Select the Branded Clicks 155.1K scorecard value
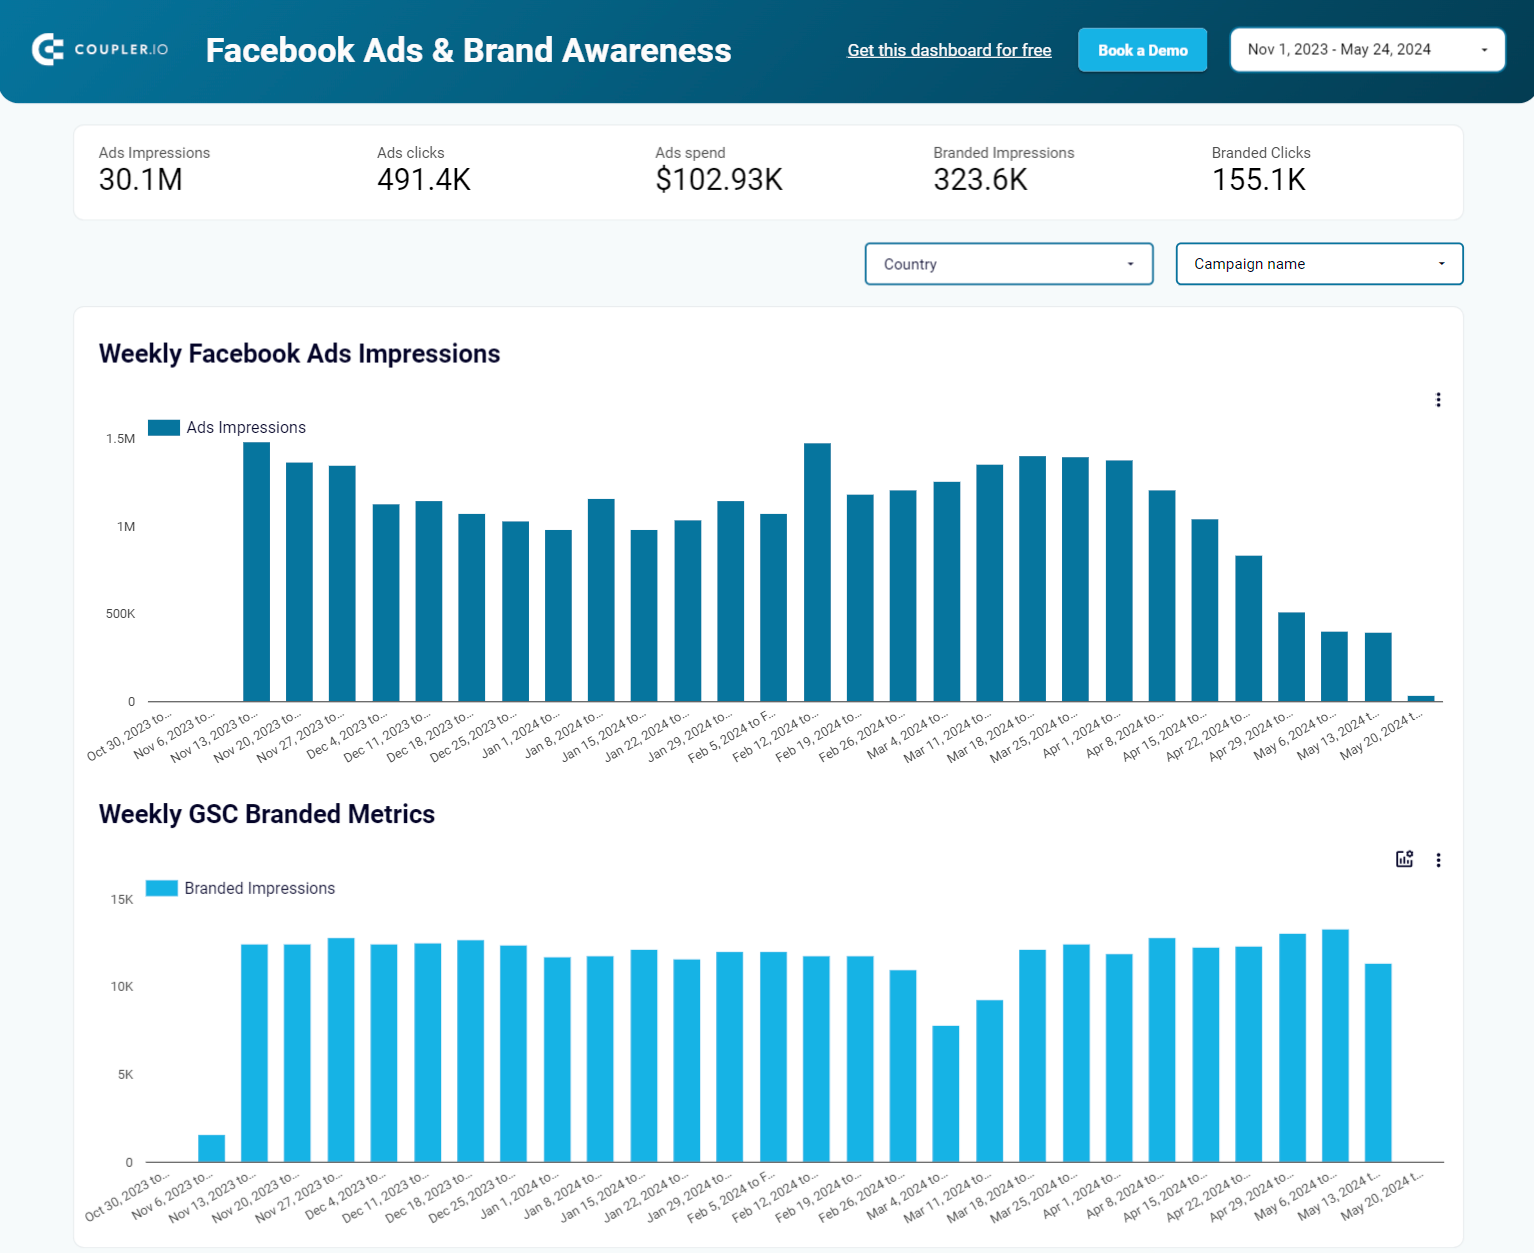Screen dimensions: 1534x1253 (x=1259, y=180)
